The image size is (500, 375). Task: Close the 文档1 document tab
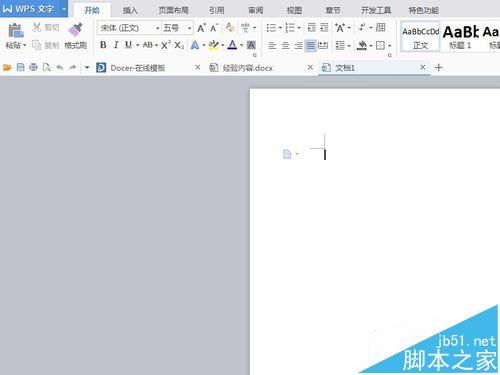pos(423,67)
